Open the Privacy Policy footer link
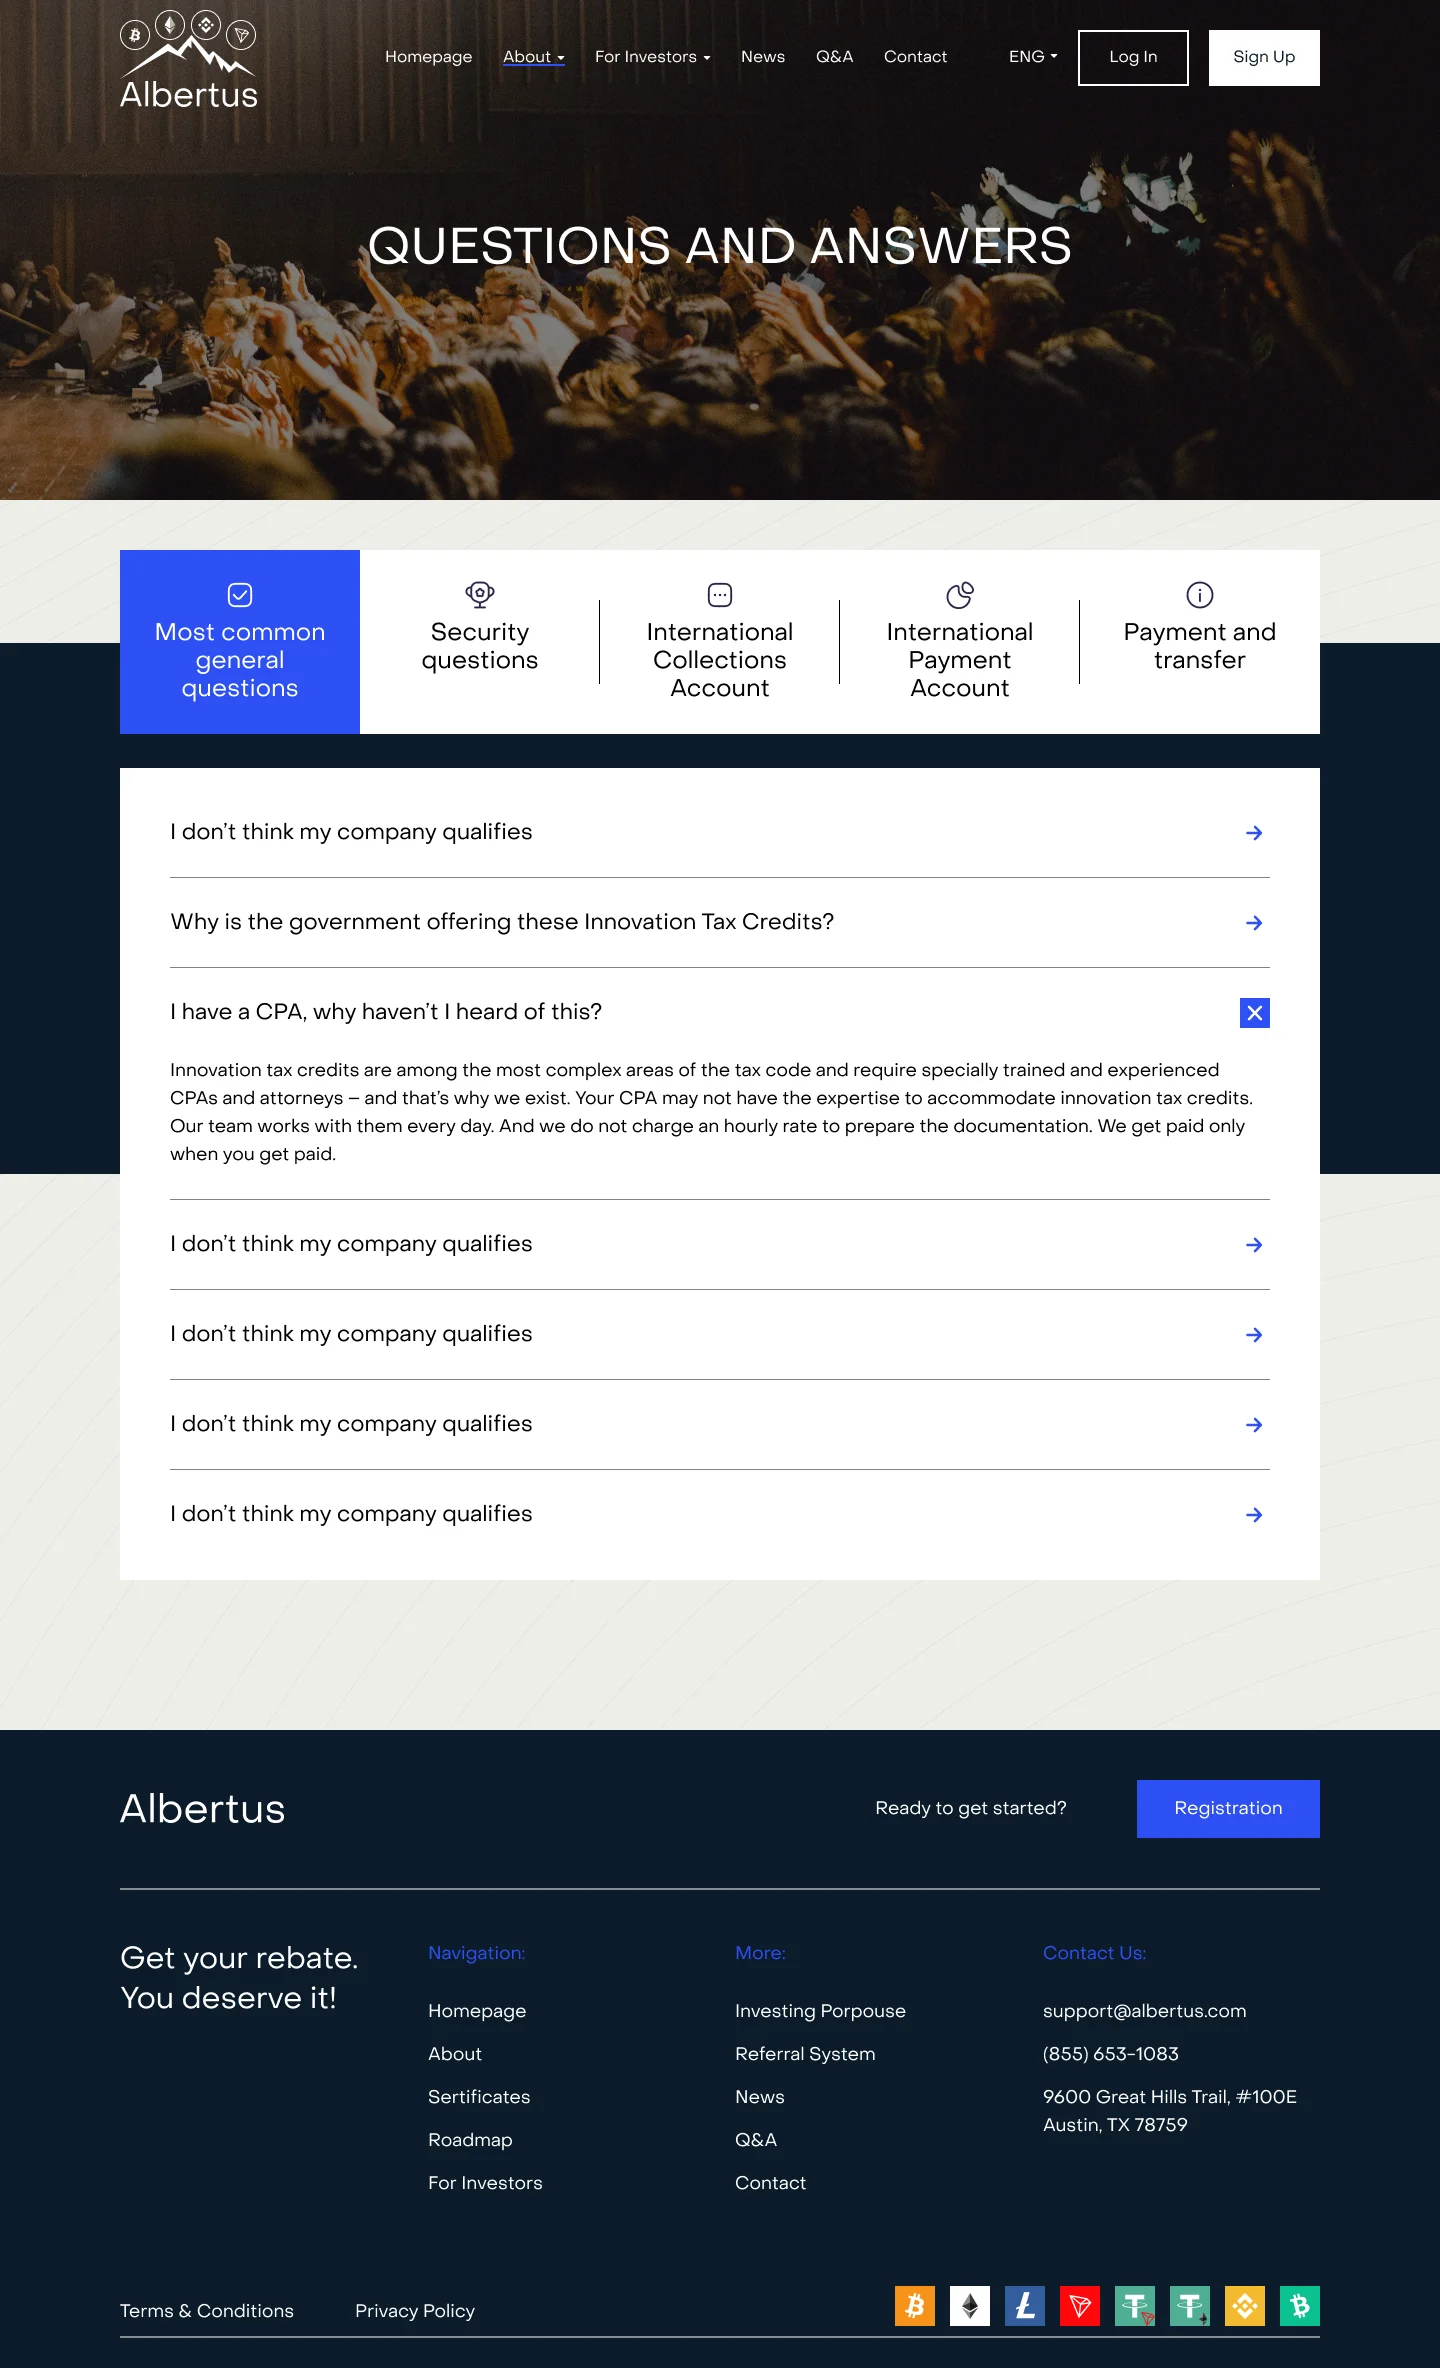The width and height of the screenshot is (1440, 2368). 414,2311
